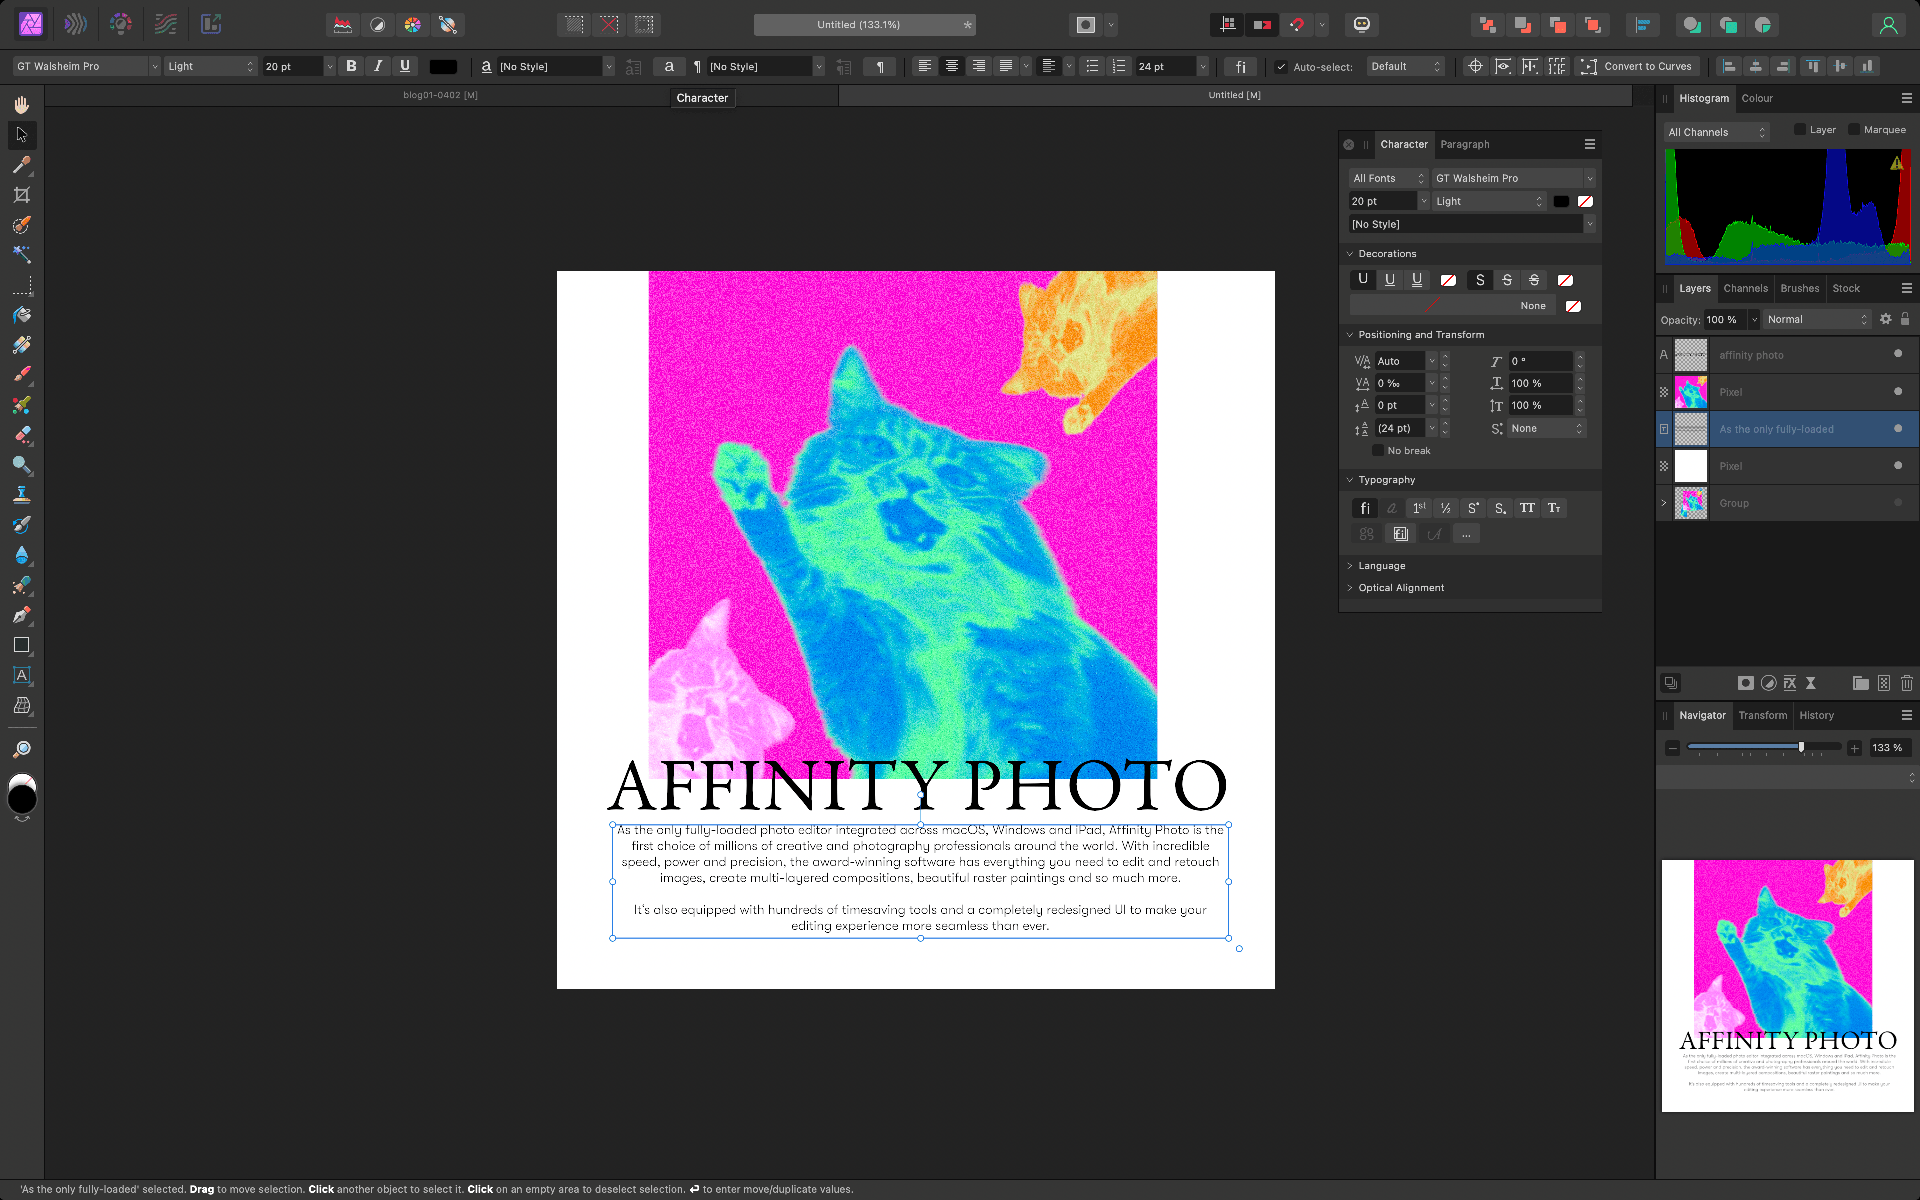
Task: Show special characters pilcrow button
Action: click(880, 66)
